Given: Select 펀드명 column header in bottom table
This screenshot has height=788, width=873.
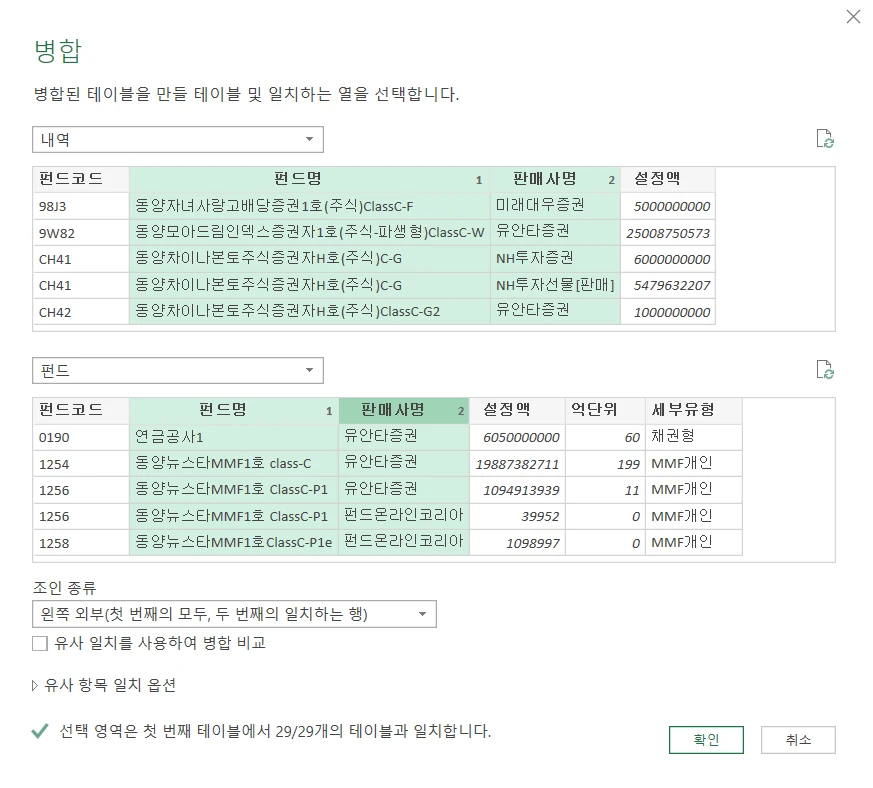Looking at the screenshot, I should 223,410.
